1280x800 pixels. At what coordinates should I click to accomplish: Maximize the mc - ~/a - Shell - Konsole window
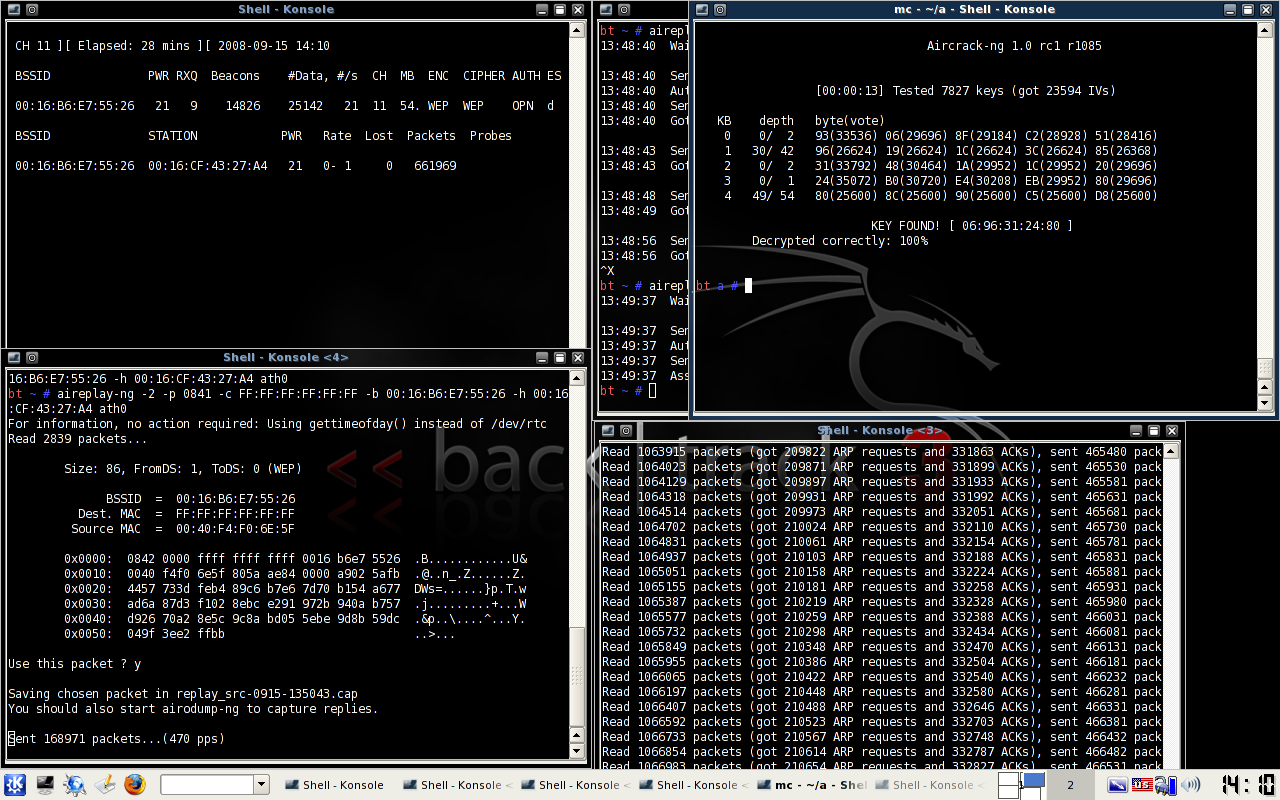click(x=1247, y=9)
